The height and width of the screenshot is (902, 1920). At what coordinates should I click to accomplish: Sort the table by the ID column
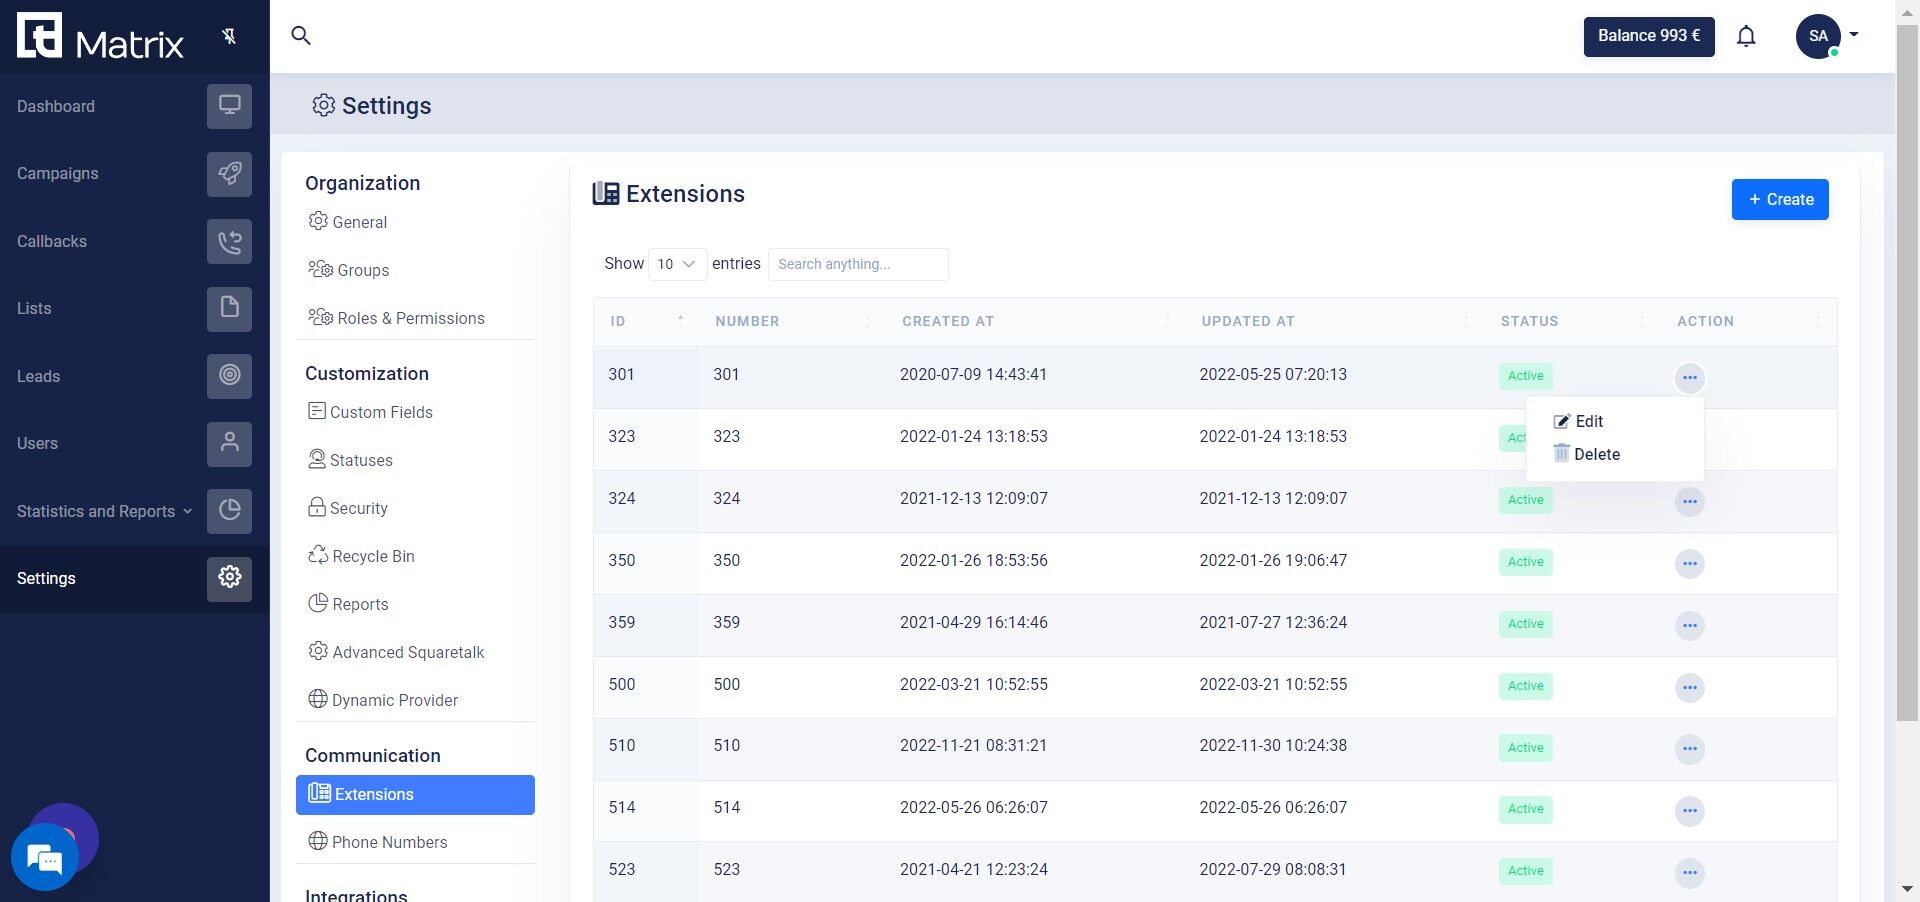(x=646, y=321)
